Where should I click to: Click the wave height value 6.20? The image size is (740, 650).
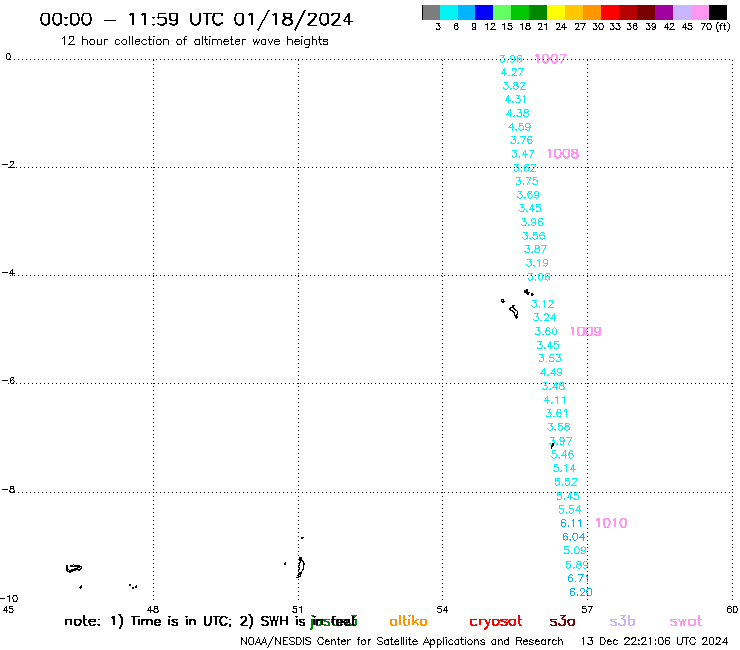click(580, 592)
